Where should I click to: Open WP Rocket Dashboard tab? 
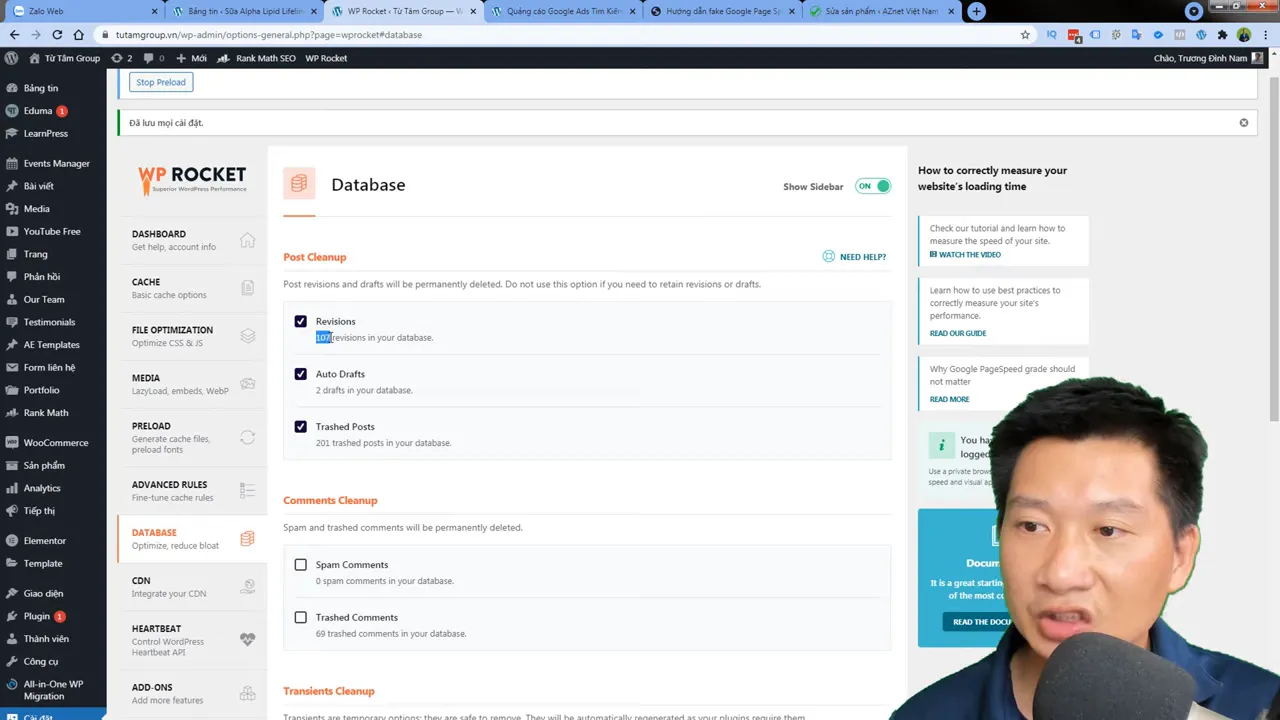tap(192, 240)
